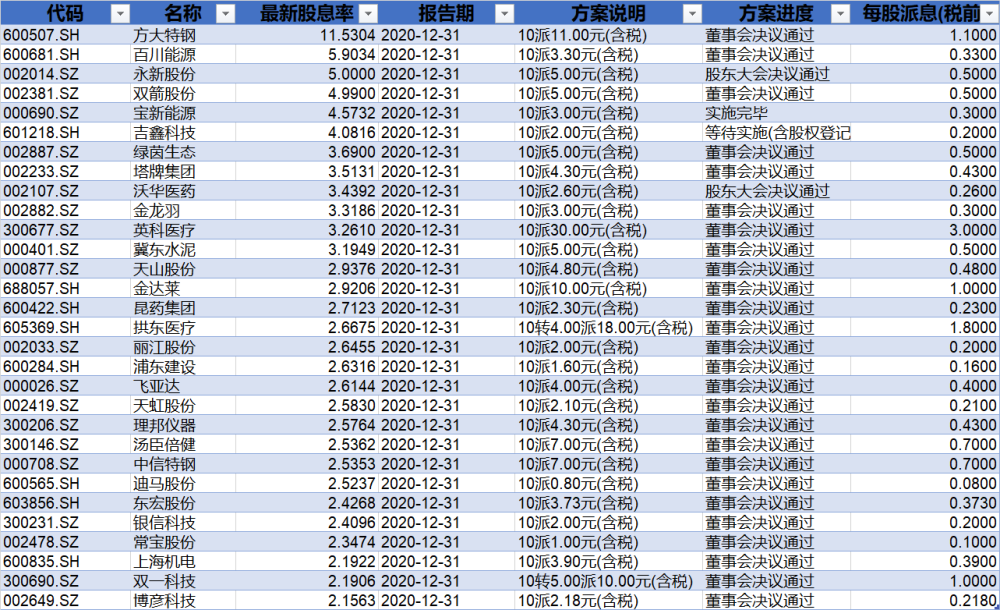
Task: Select the 博彦科技 name cell
Action: tap(183, 600)
